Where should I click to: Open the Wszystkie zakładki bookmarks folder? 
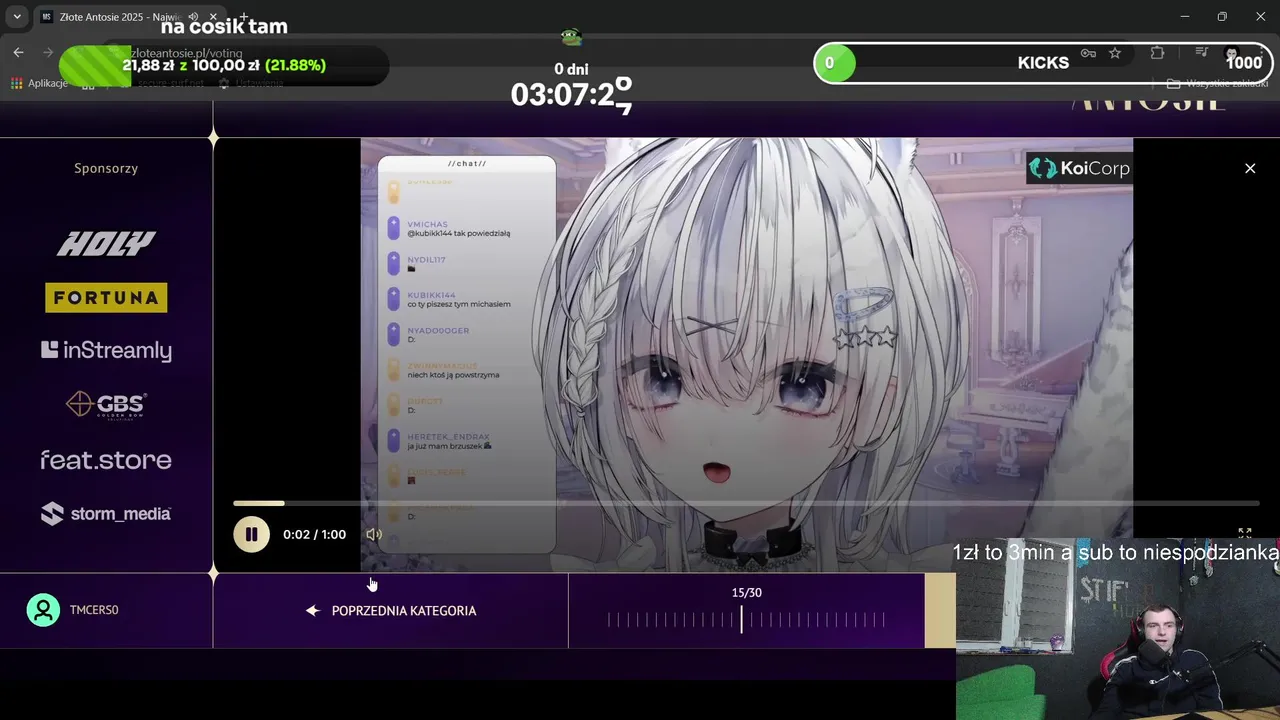coord(1218,83)
